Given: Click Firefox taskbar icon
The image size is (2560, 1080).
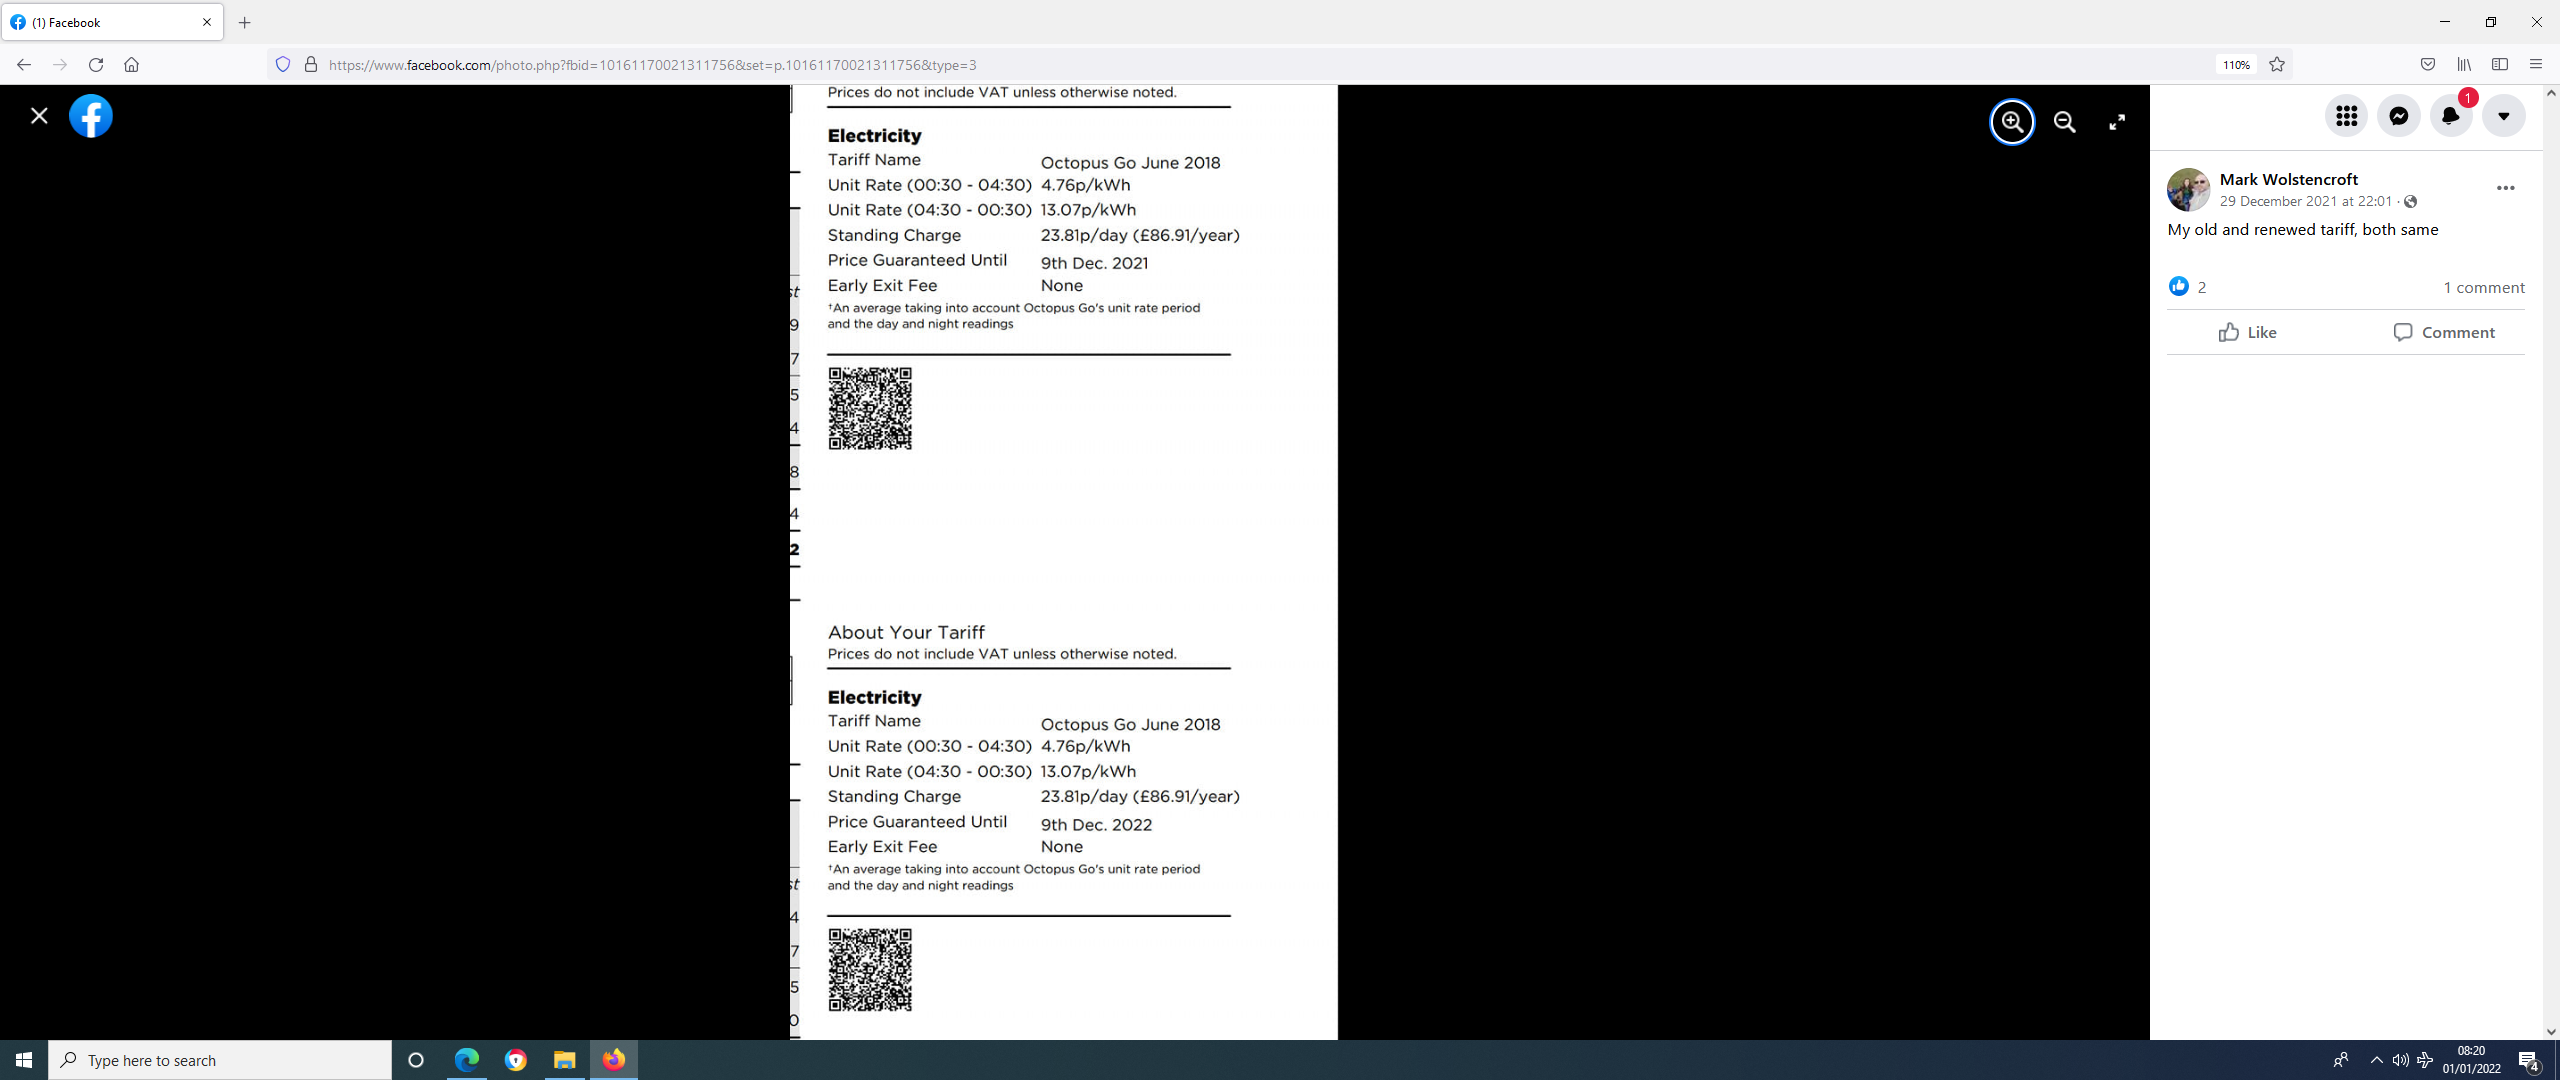Looking at the screenshot, I should coord(614,1060).
